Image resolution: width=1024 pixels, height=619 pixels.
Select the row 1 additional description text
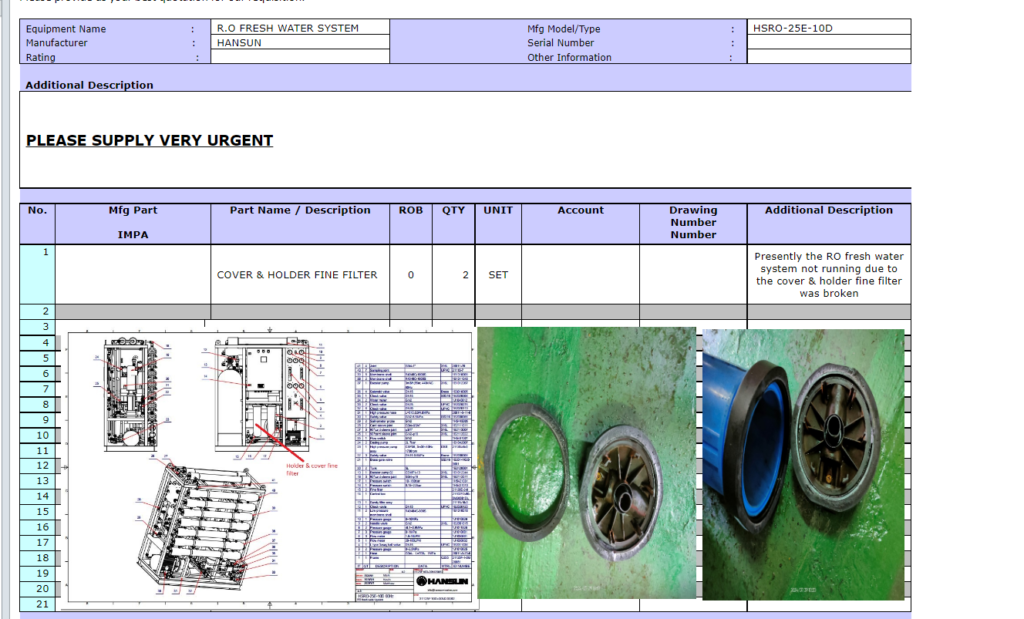(x=828, y=275)
